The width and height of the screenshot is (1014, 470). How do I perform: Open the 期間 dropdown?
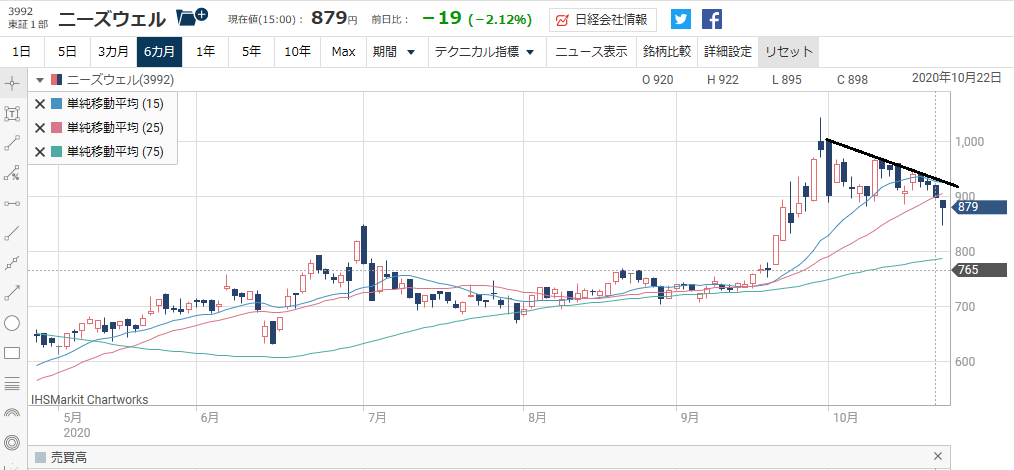tap(394, 52)
